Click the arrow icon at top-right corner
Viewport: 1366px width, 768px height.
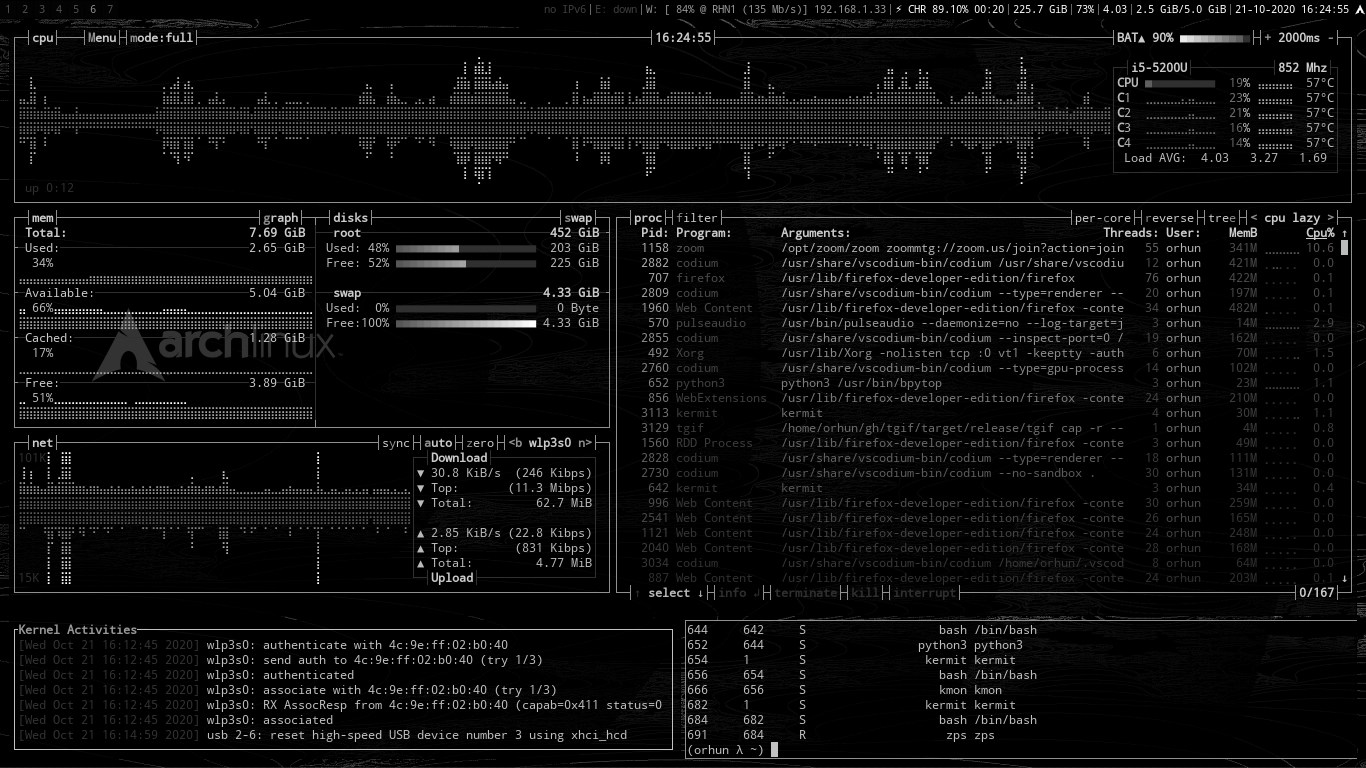tap(1358, 9)
